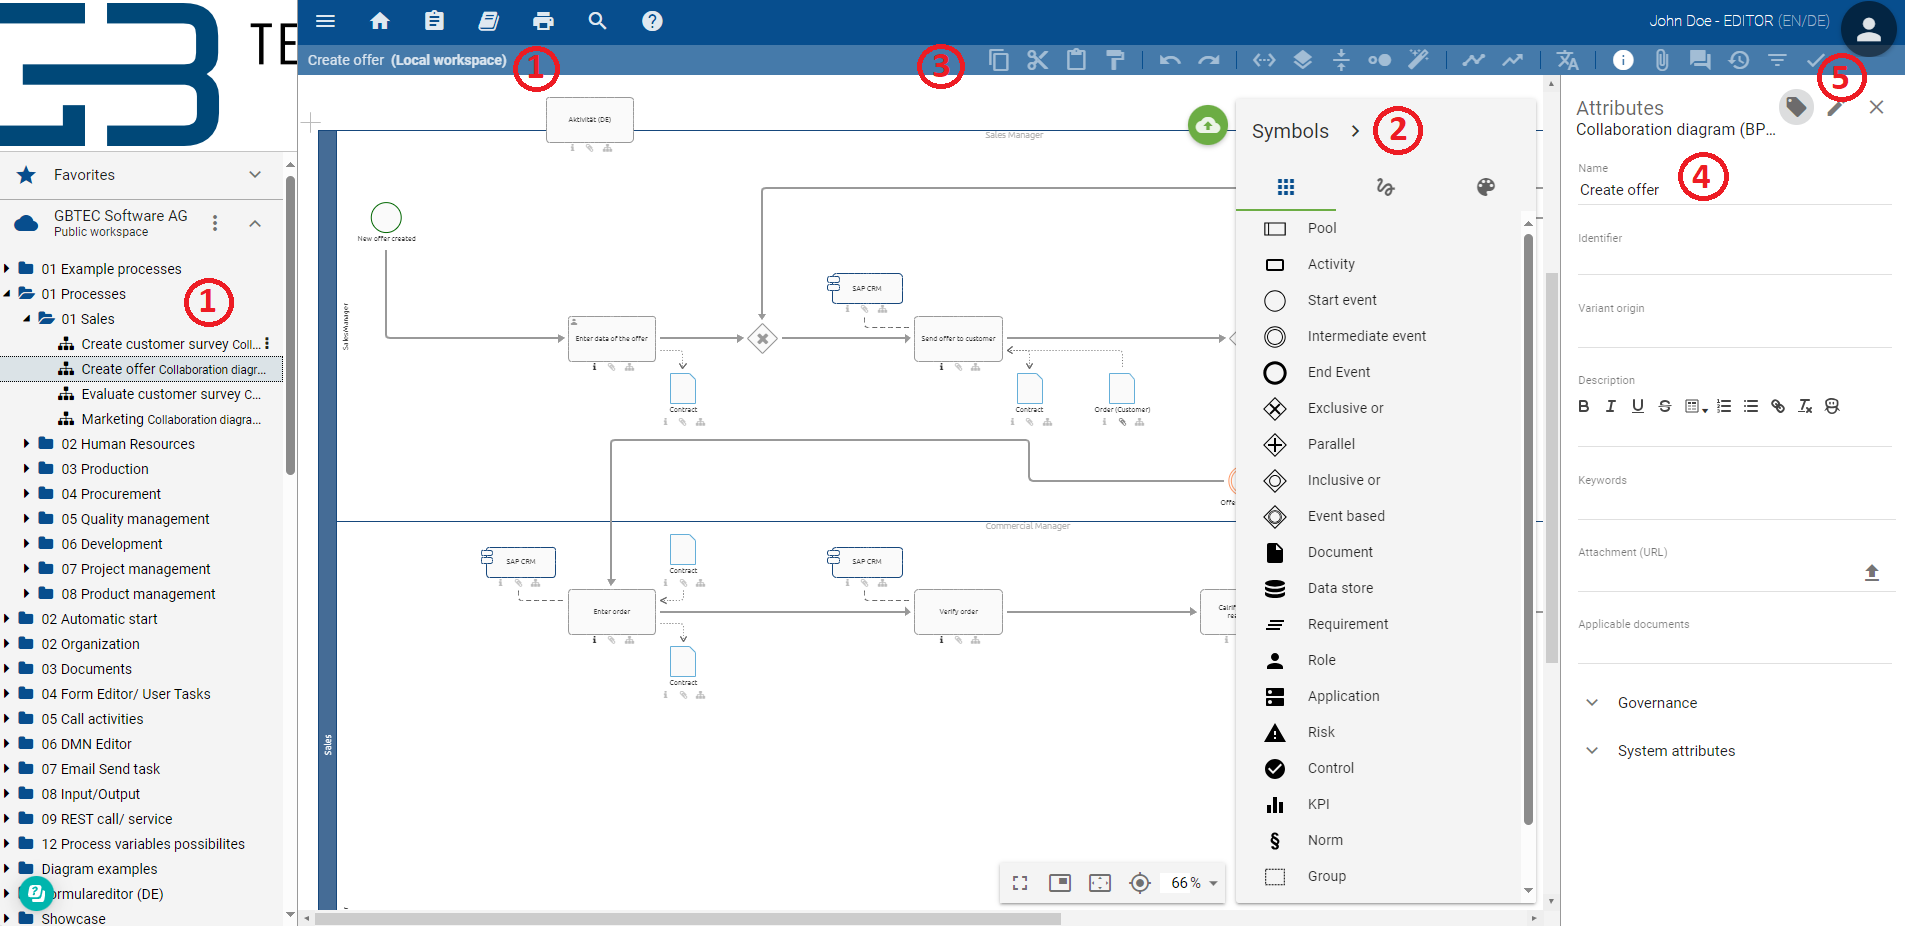Open the attachments paperclip icon
1905x926 pixels.
tap(1661, 60)
